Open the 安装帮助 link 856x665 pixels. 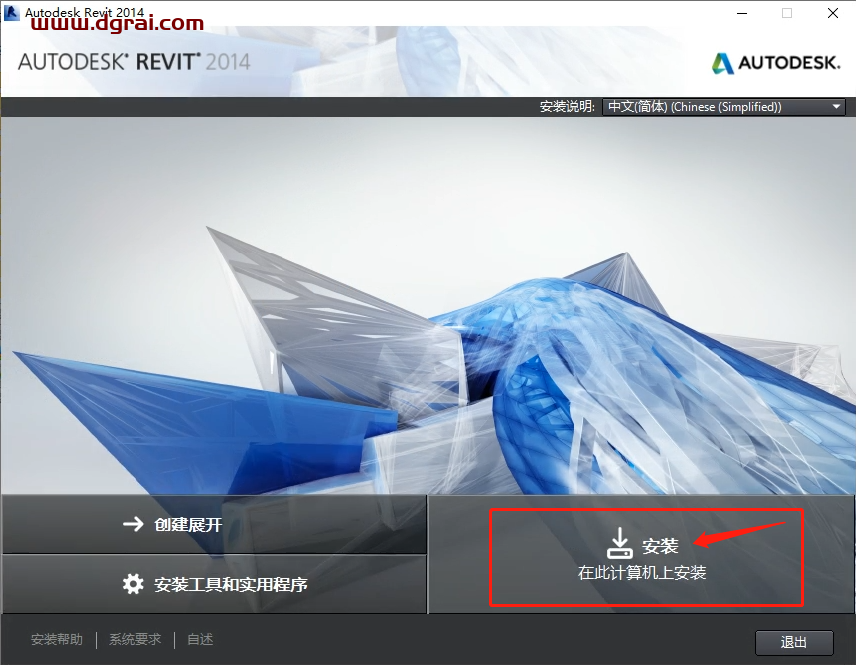pos(57,639)
